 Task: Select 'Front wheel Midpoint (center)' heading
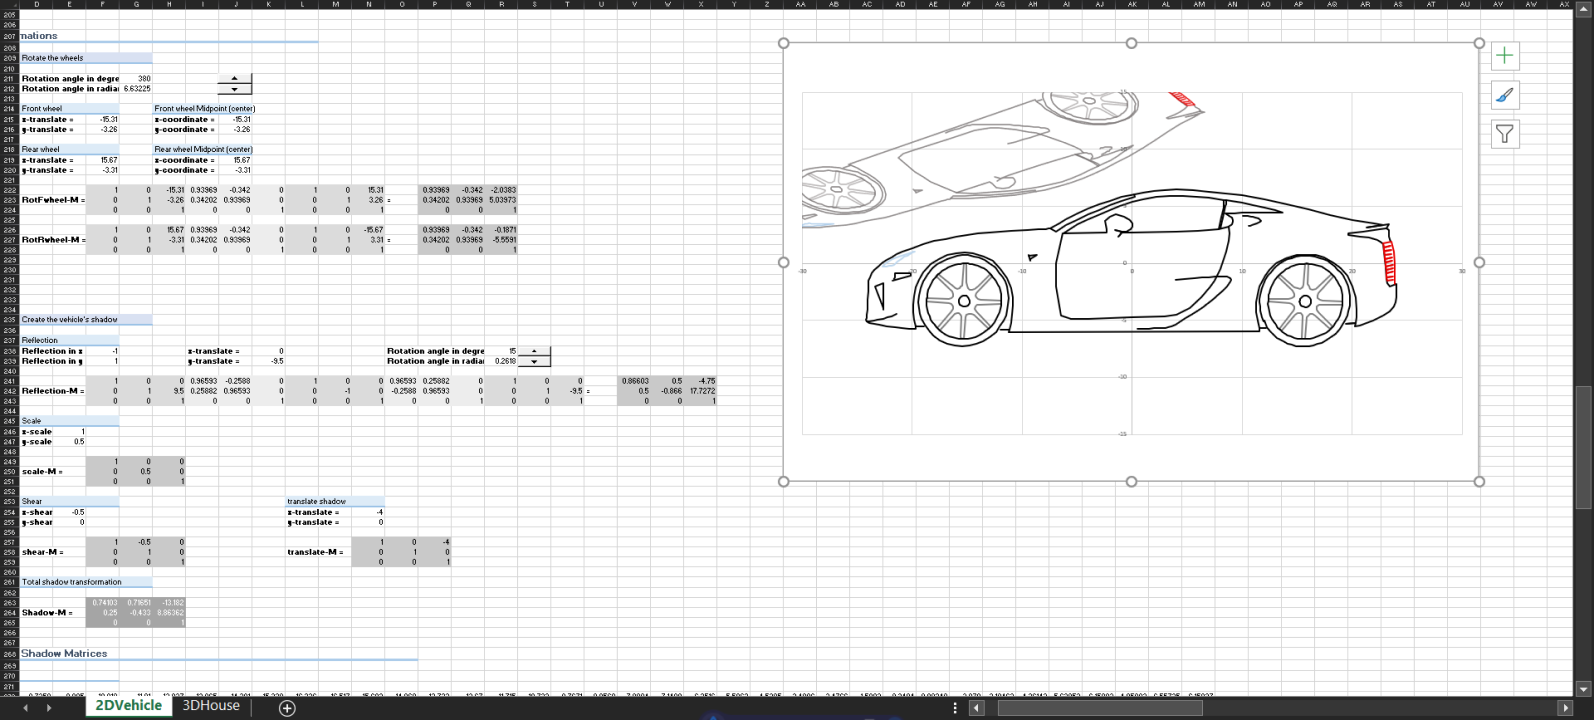click(205, 108)
